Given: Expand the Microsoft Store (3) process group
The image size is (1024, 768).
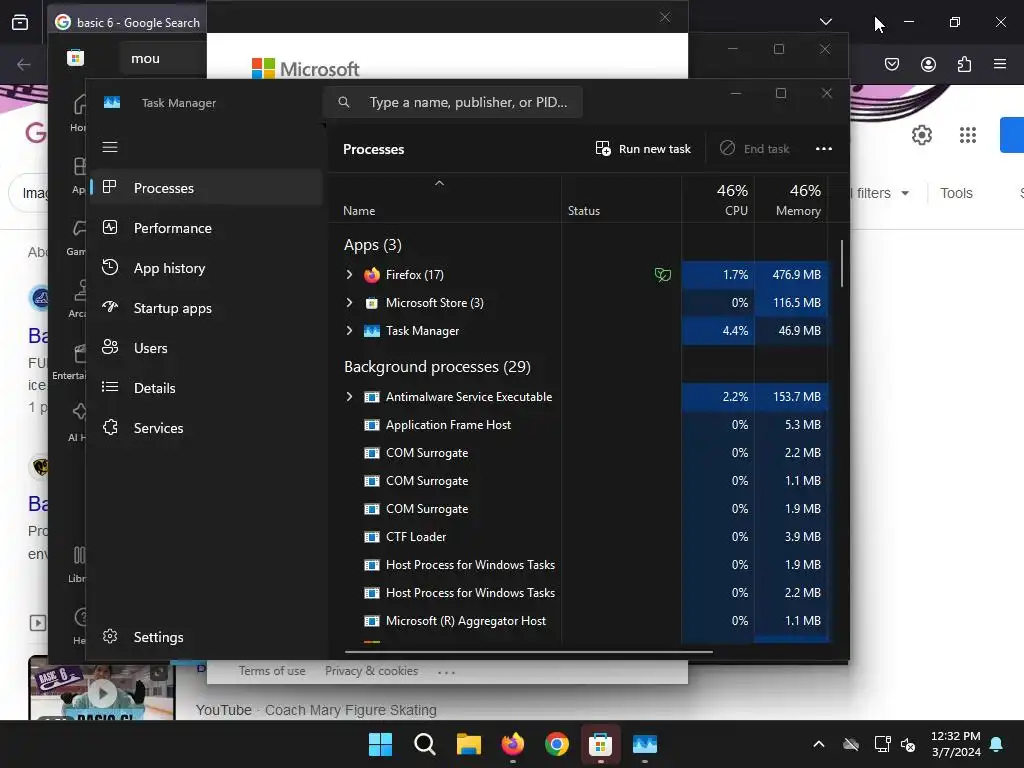Looking at the screenshot, I should pos(349,302).
